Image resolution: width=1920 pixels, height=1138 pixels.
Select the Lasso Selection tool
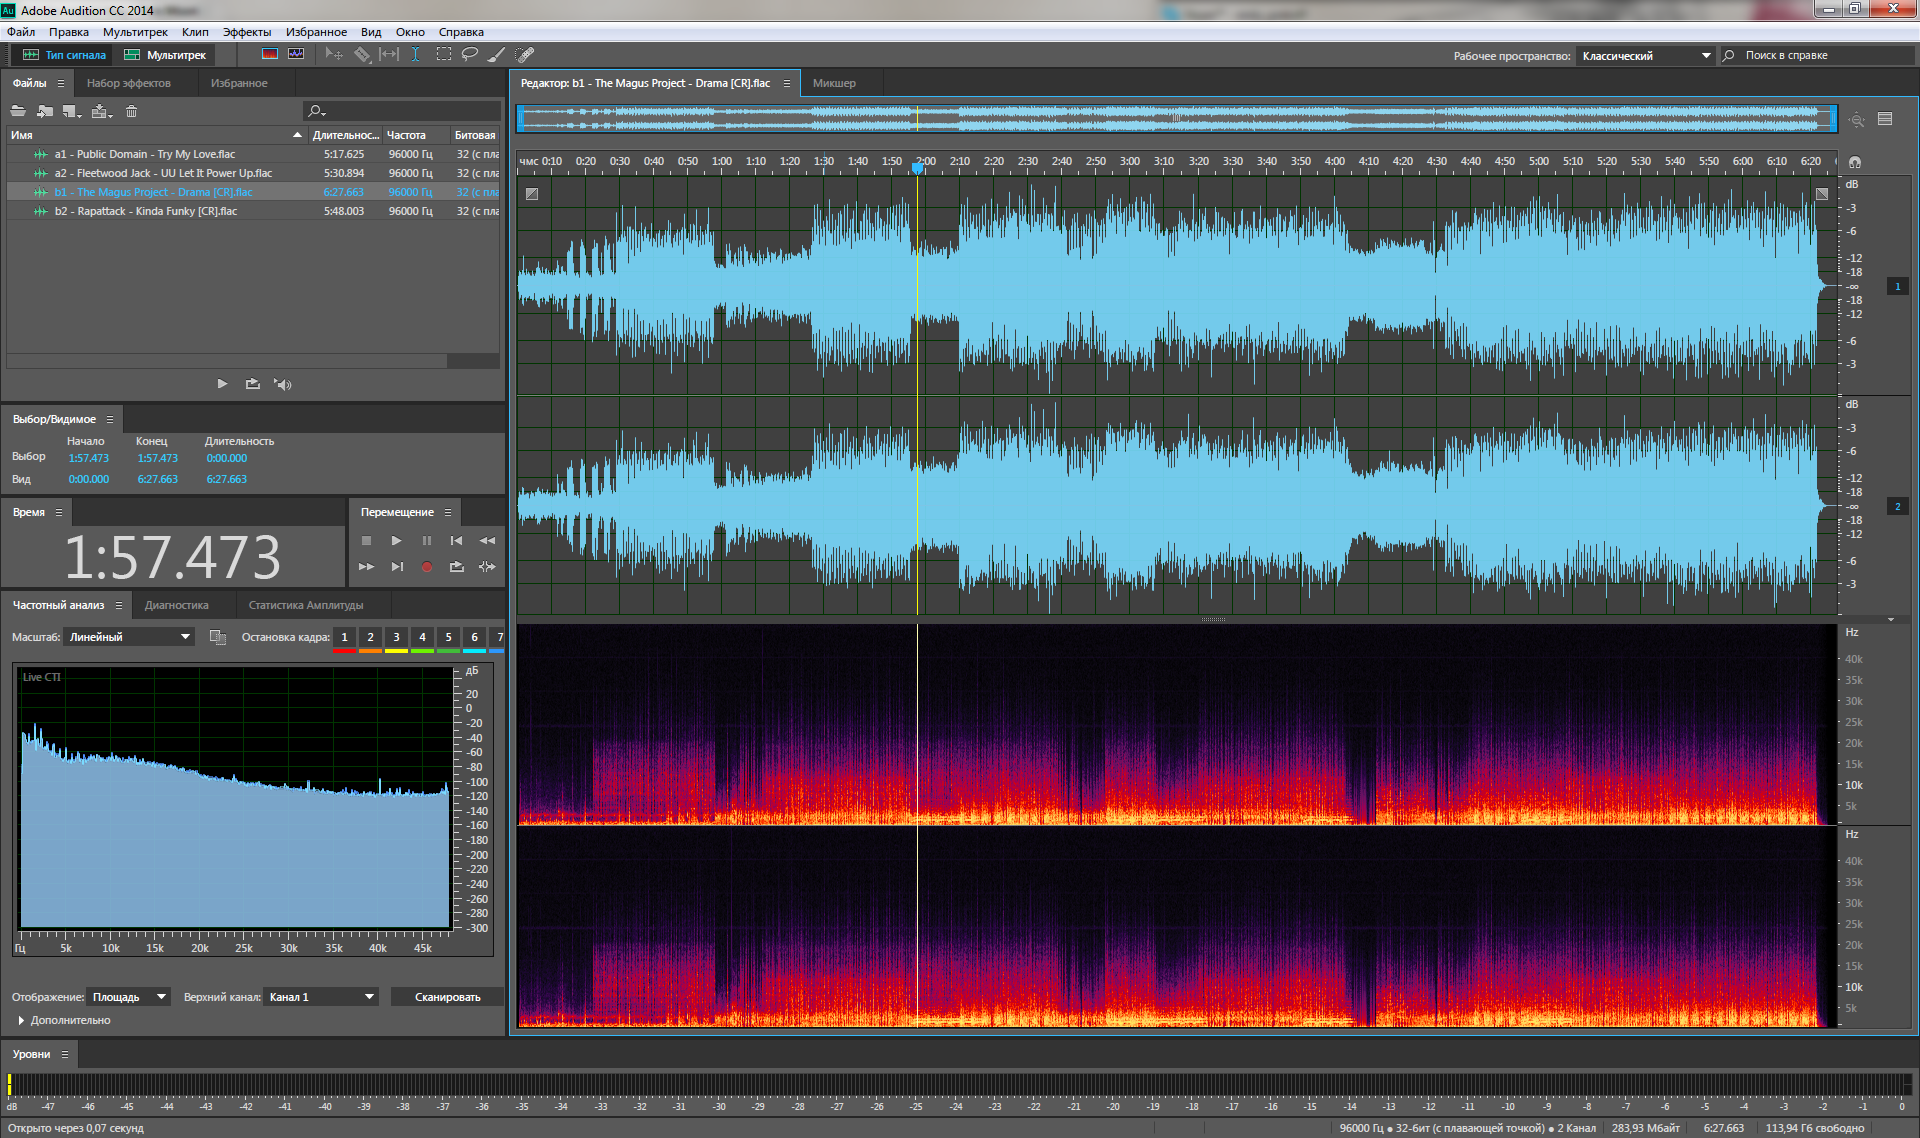tap(469, 54)
